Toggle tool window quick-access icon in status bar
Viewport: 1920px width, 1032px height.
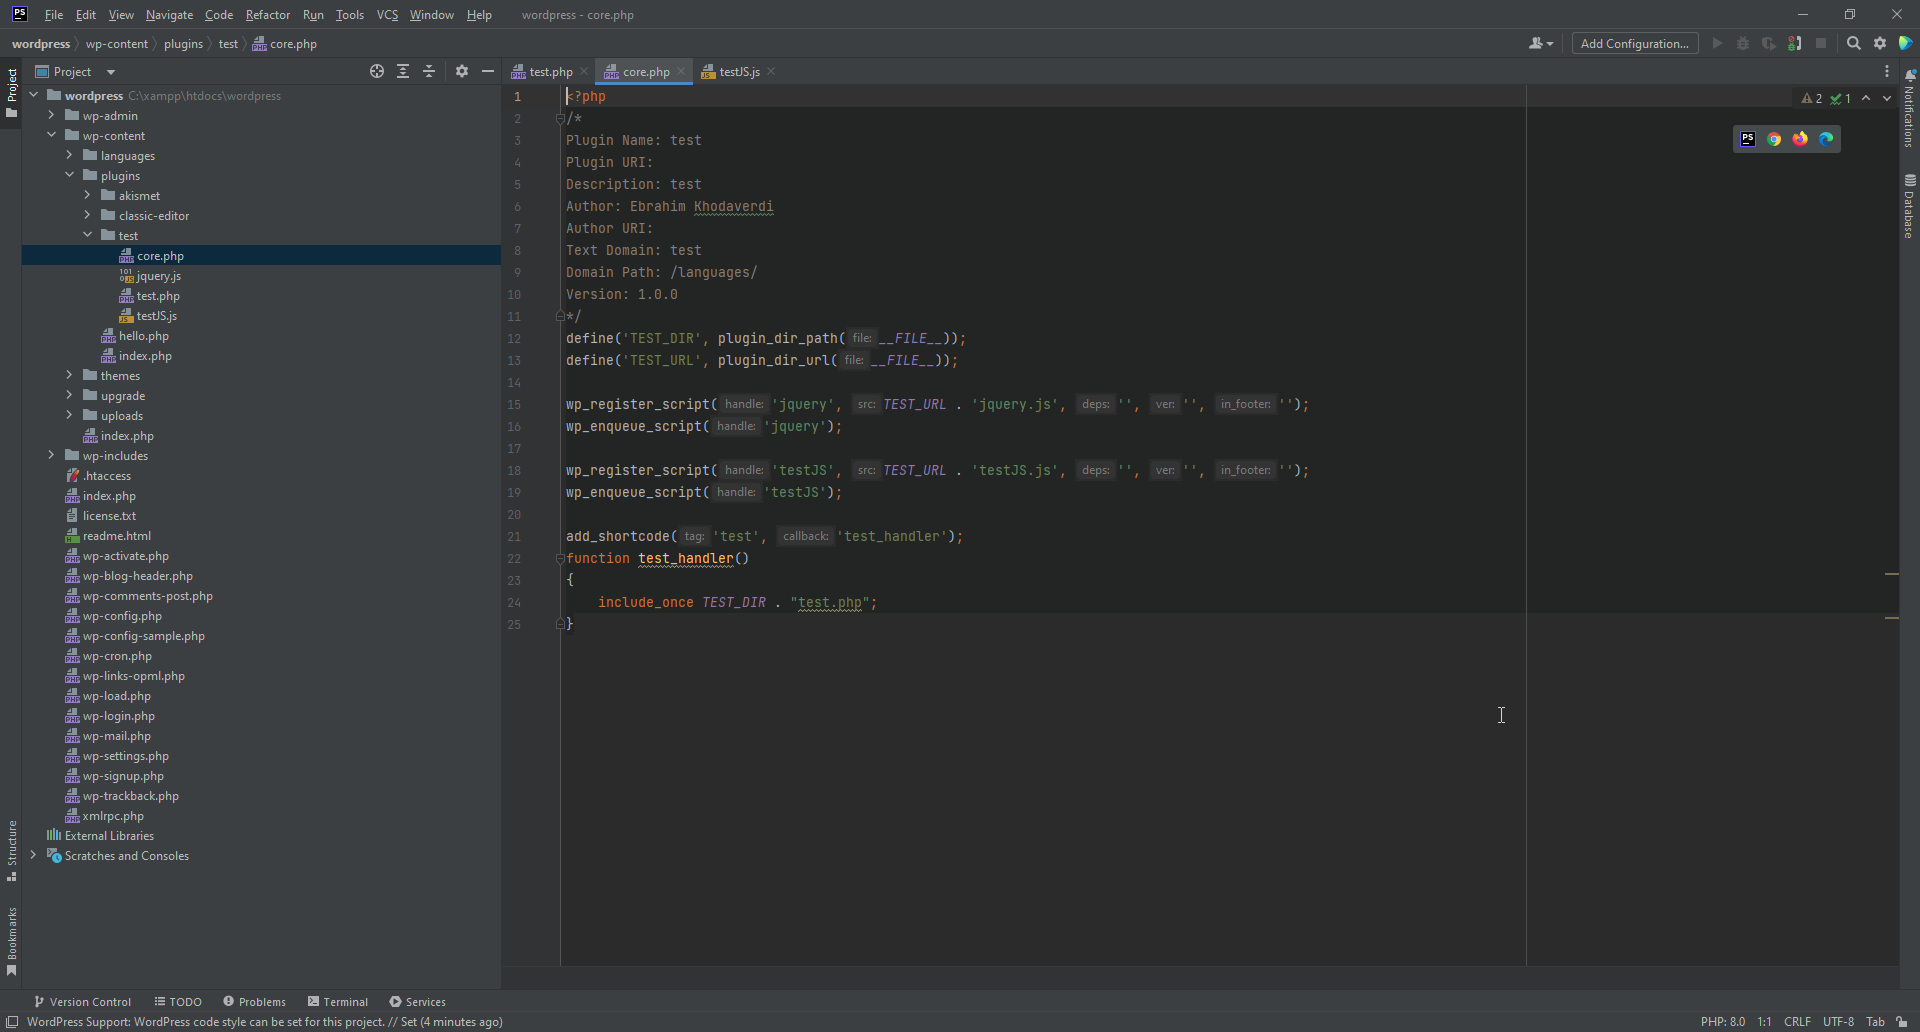12,1021
